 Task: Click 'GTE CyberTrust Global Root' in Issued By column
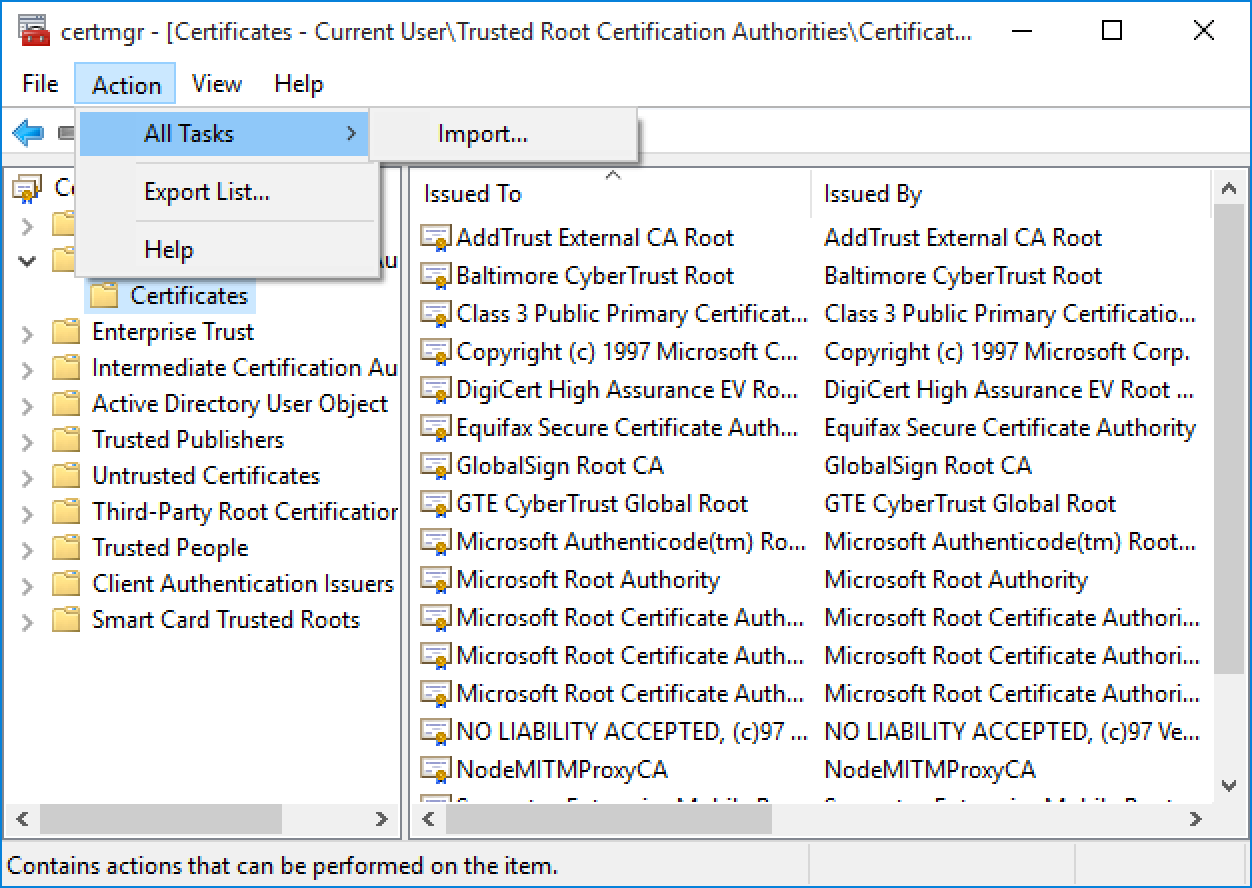click(x=970, y=504)
